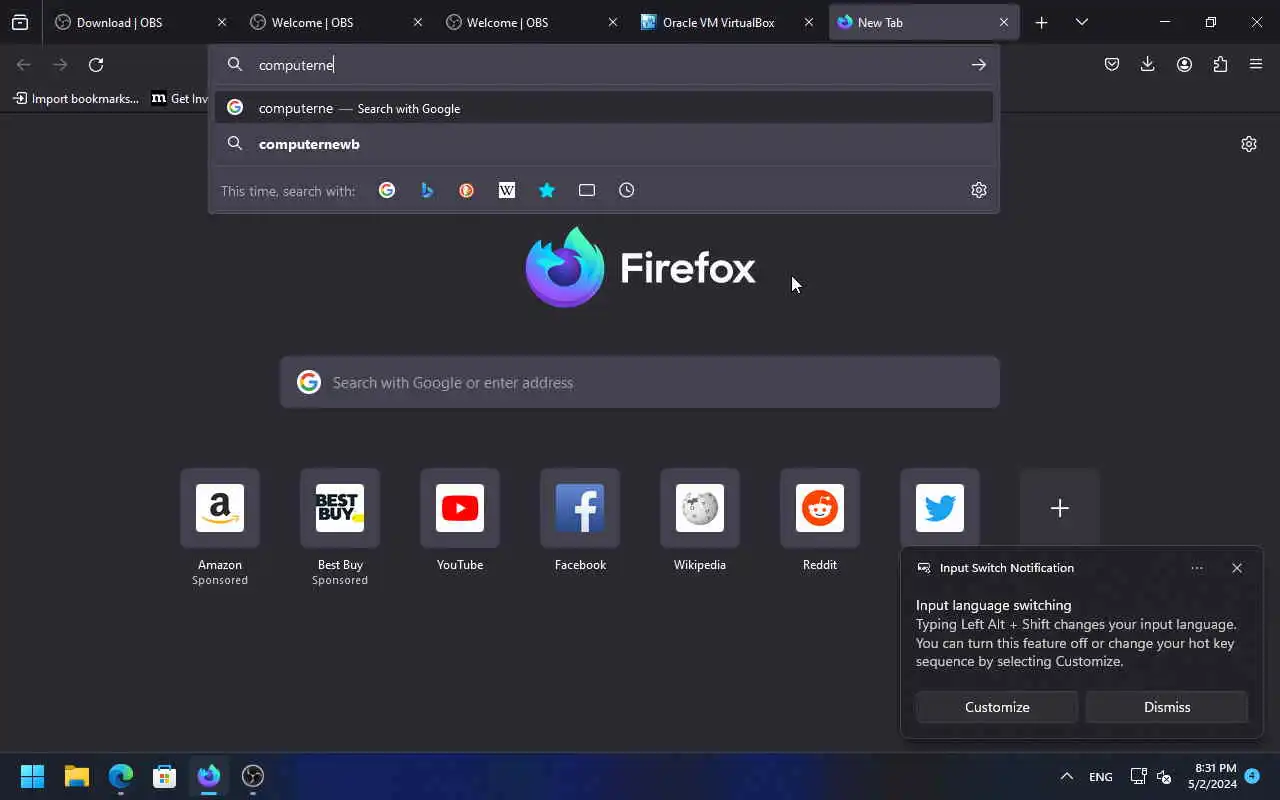Search this time with DuckDuckGo icon
This screenshot has height=800, width=1280.
click(467, 190)
